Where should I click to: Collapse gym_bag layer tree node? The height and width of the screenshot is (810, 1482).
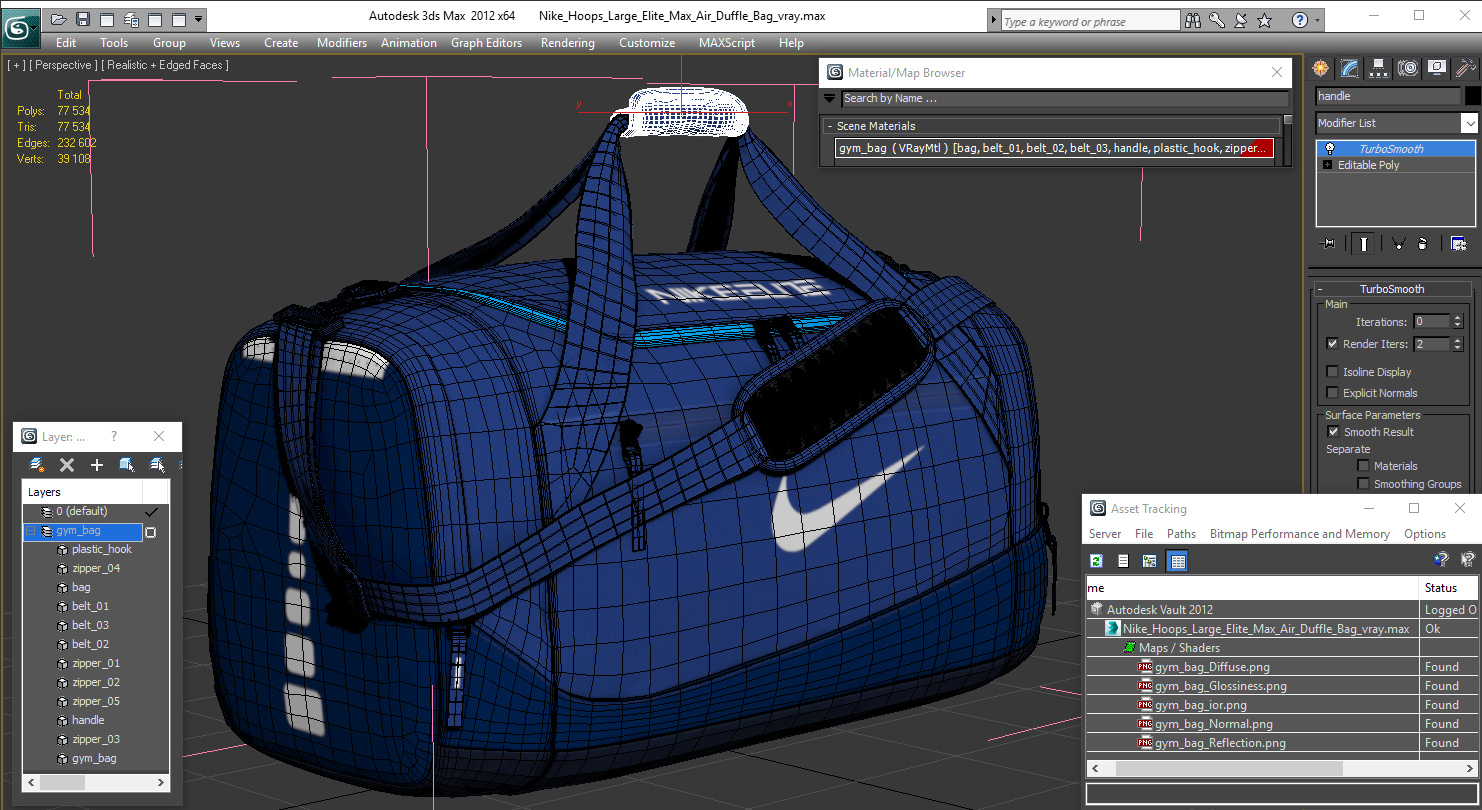coord(31,531)
